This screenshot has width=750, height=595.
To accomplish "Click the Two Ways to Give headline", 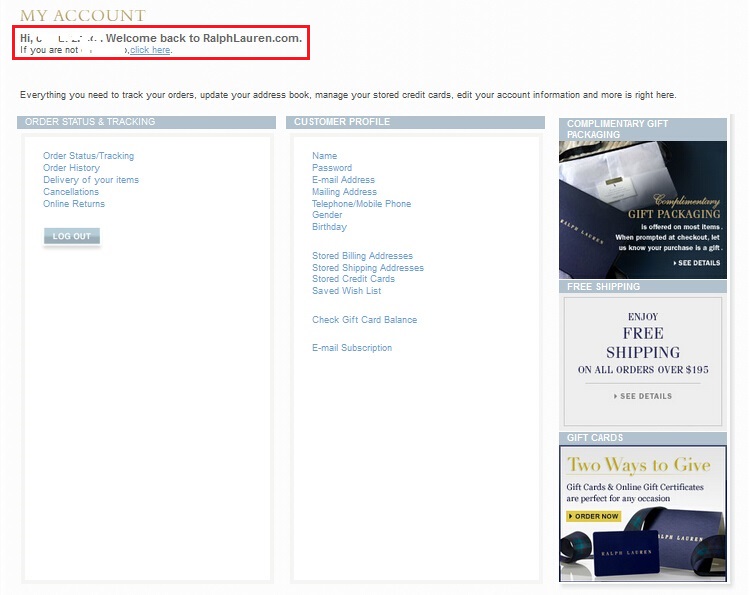I will point(639,465).
